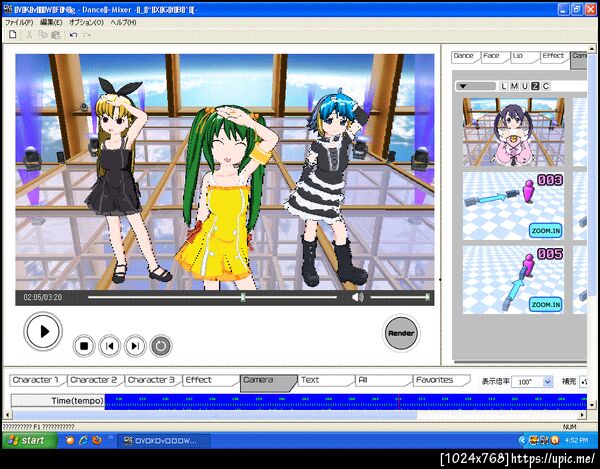Select the Character 1 timeline tab
Image resolution: width=600 pixels, height=469 pixels.
[x=37, y=380]
